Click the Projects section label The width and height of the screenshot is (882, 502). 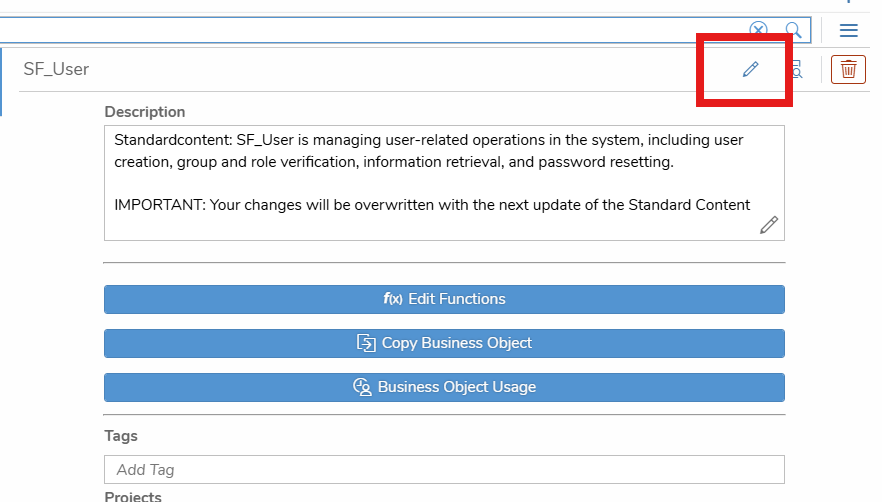[132, 496]
